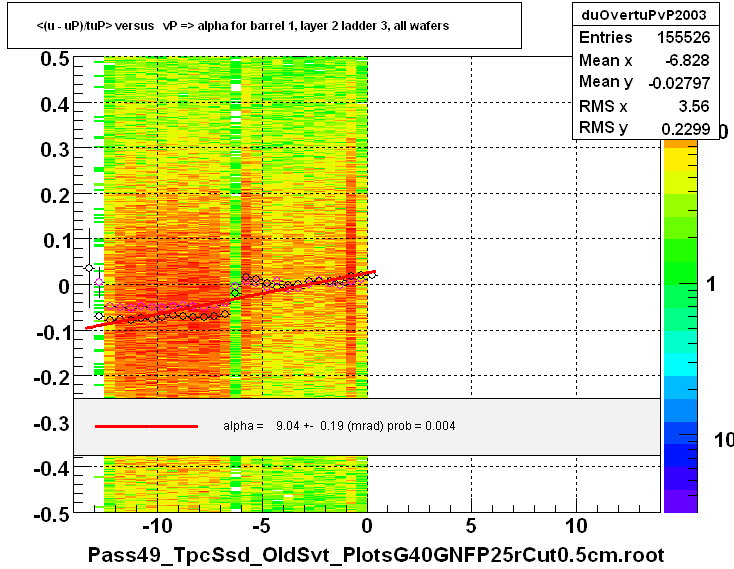Click the y-axis label -0.4
The width and height of the screenshot is (734, 569).
point(51,468)
